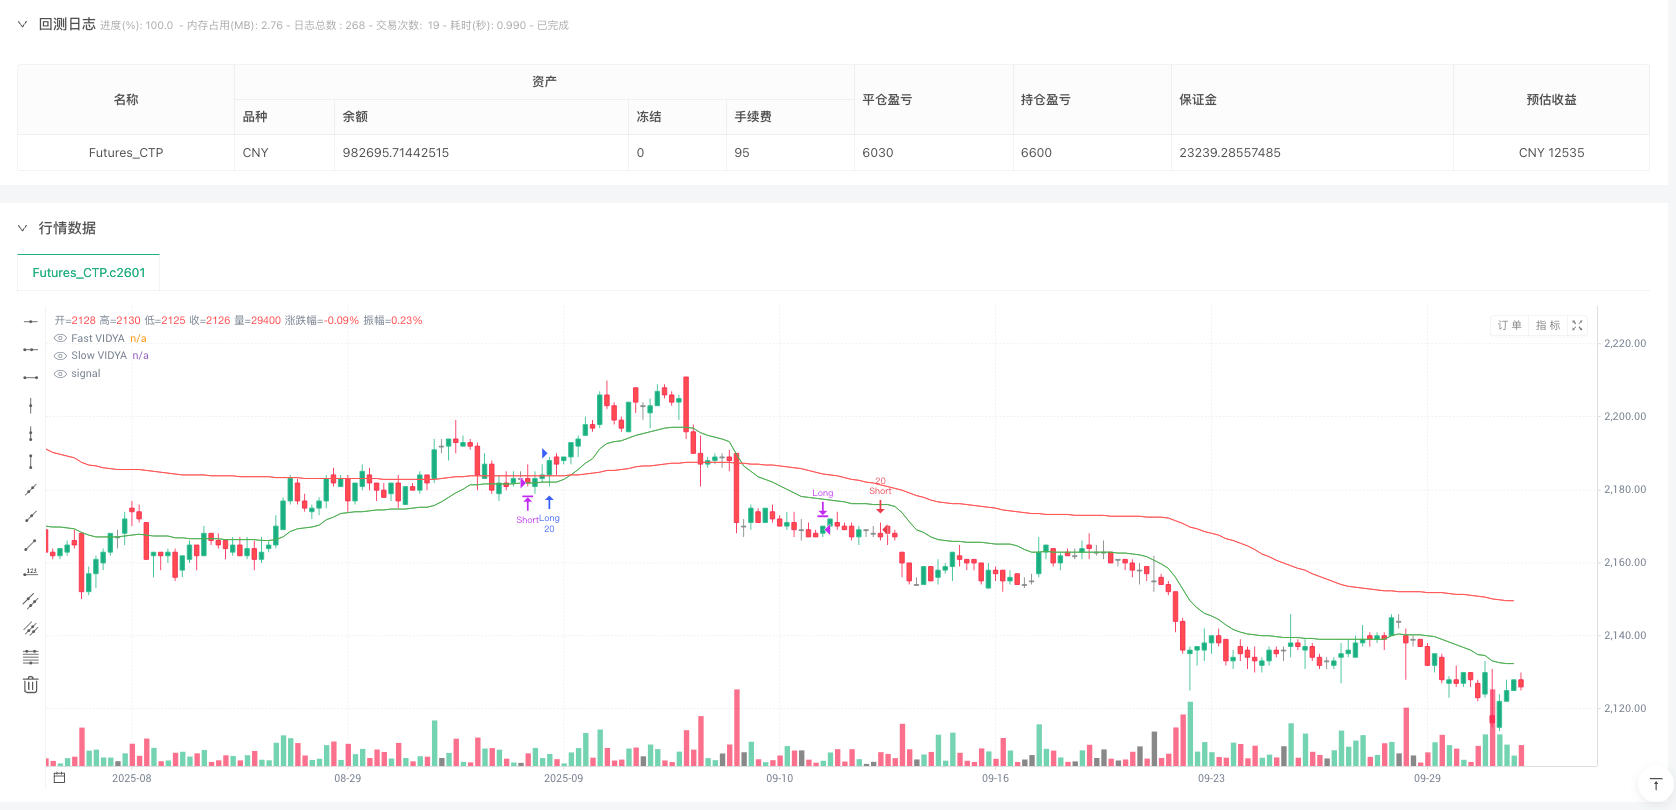Select the Fibonacci retracement tool
This screenshot has width=1676, height=810.
30,657
